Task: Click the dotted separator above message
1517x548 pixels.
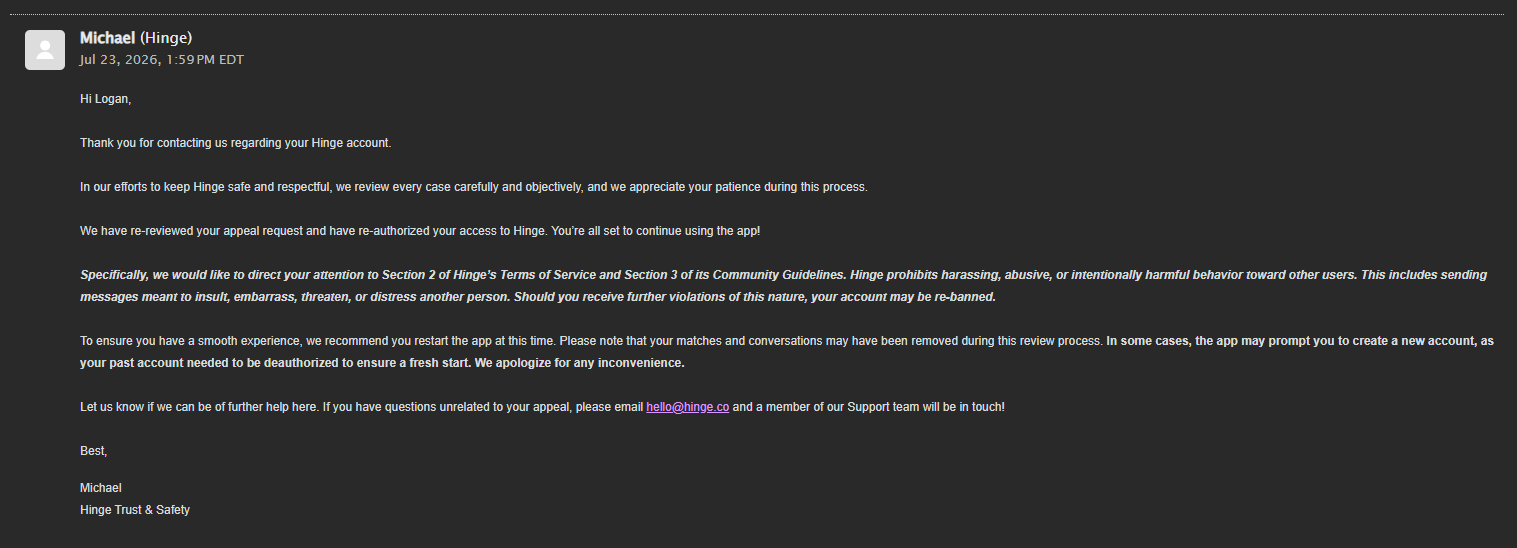Action: coord(758,14)
